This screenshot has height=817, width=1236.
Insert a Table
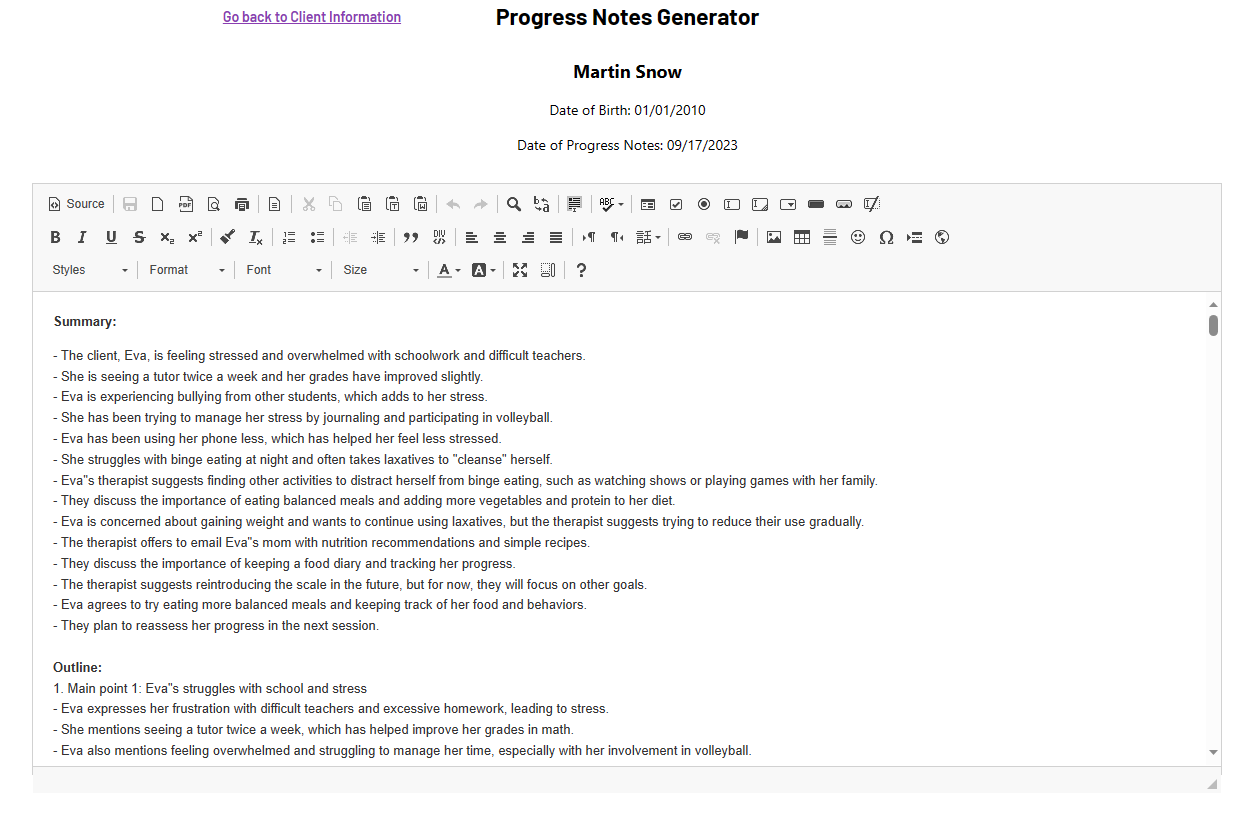(x=802, y=237)
